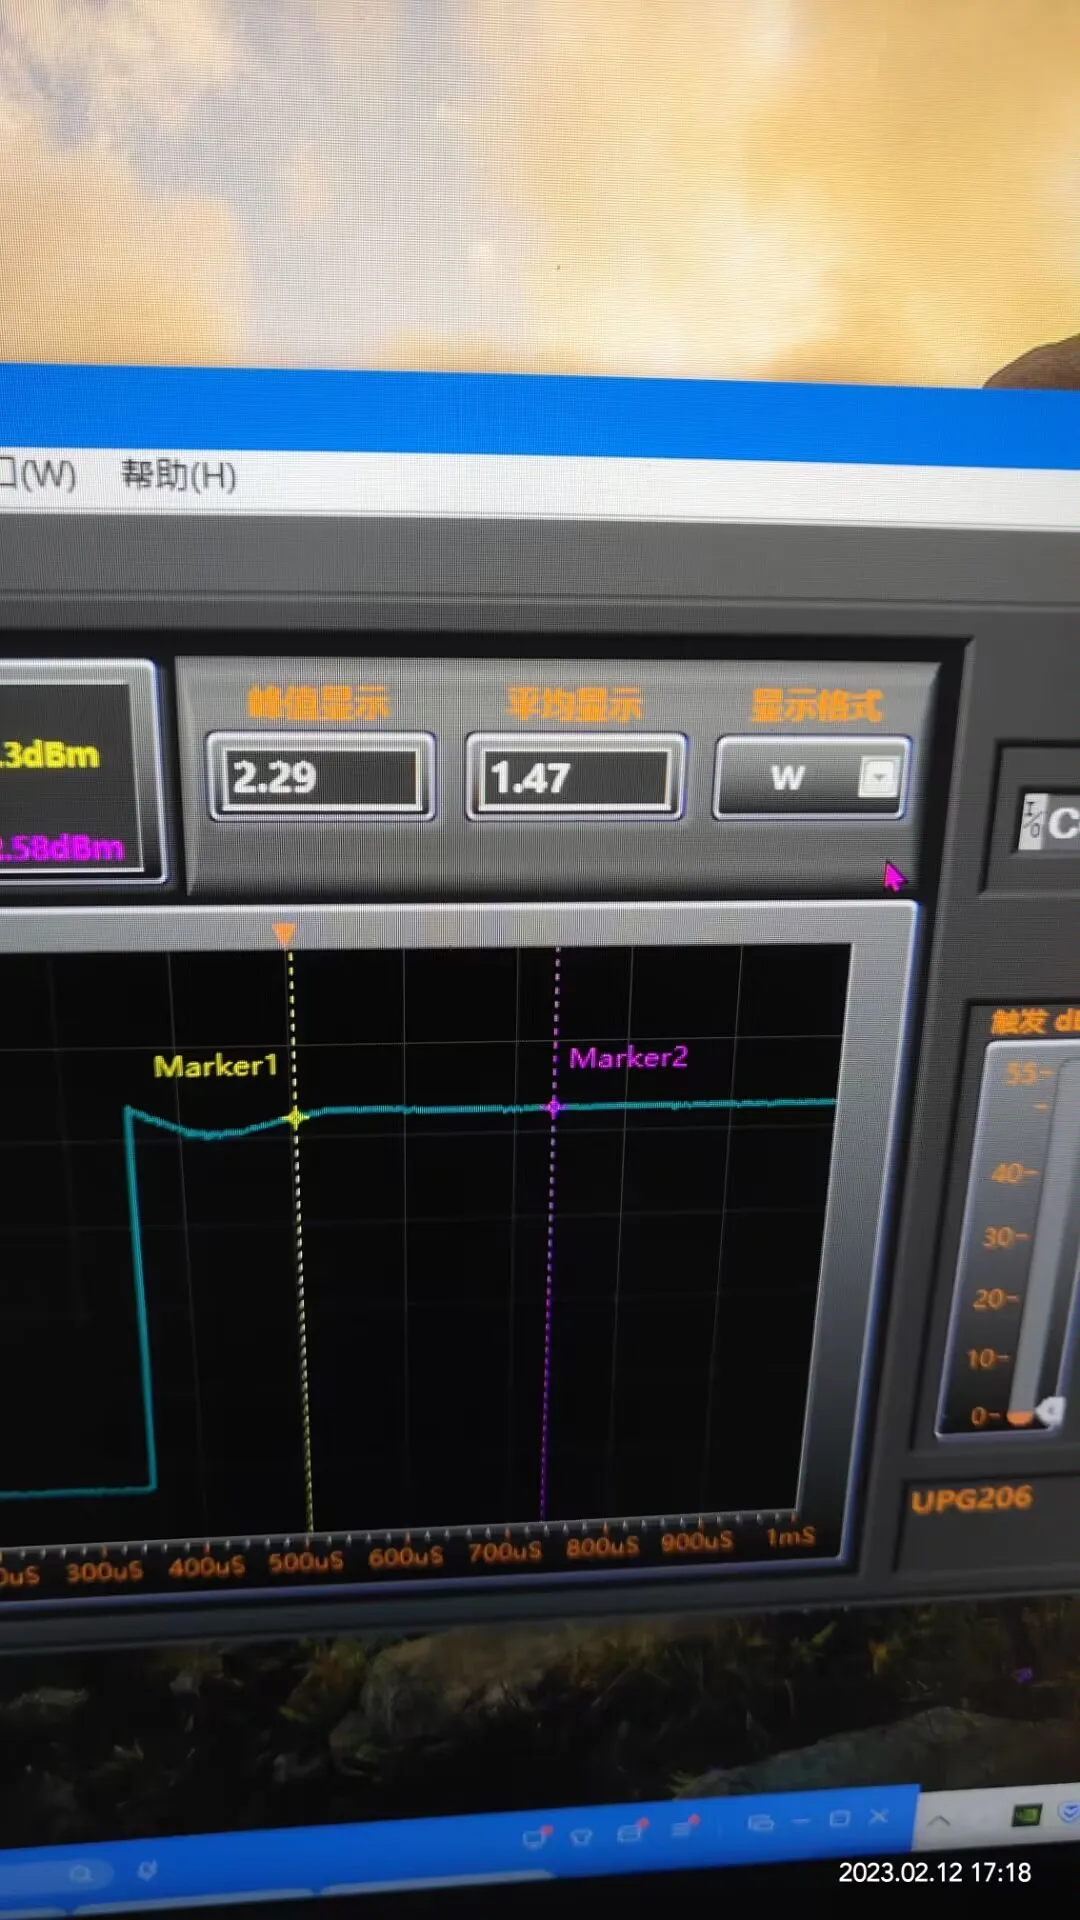This screenshot has width=1080, height=1920.
Task: Click the I/O icon beside the C button
Action: tap(1031, 822)
